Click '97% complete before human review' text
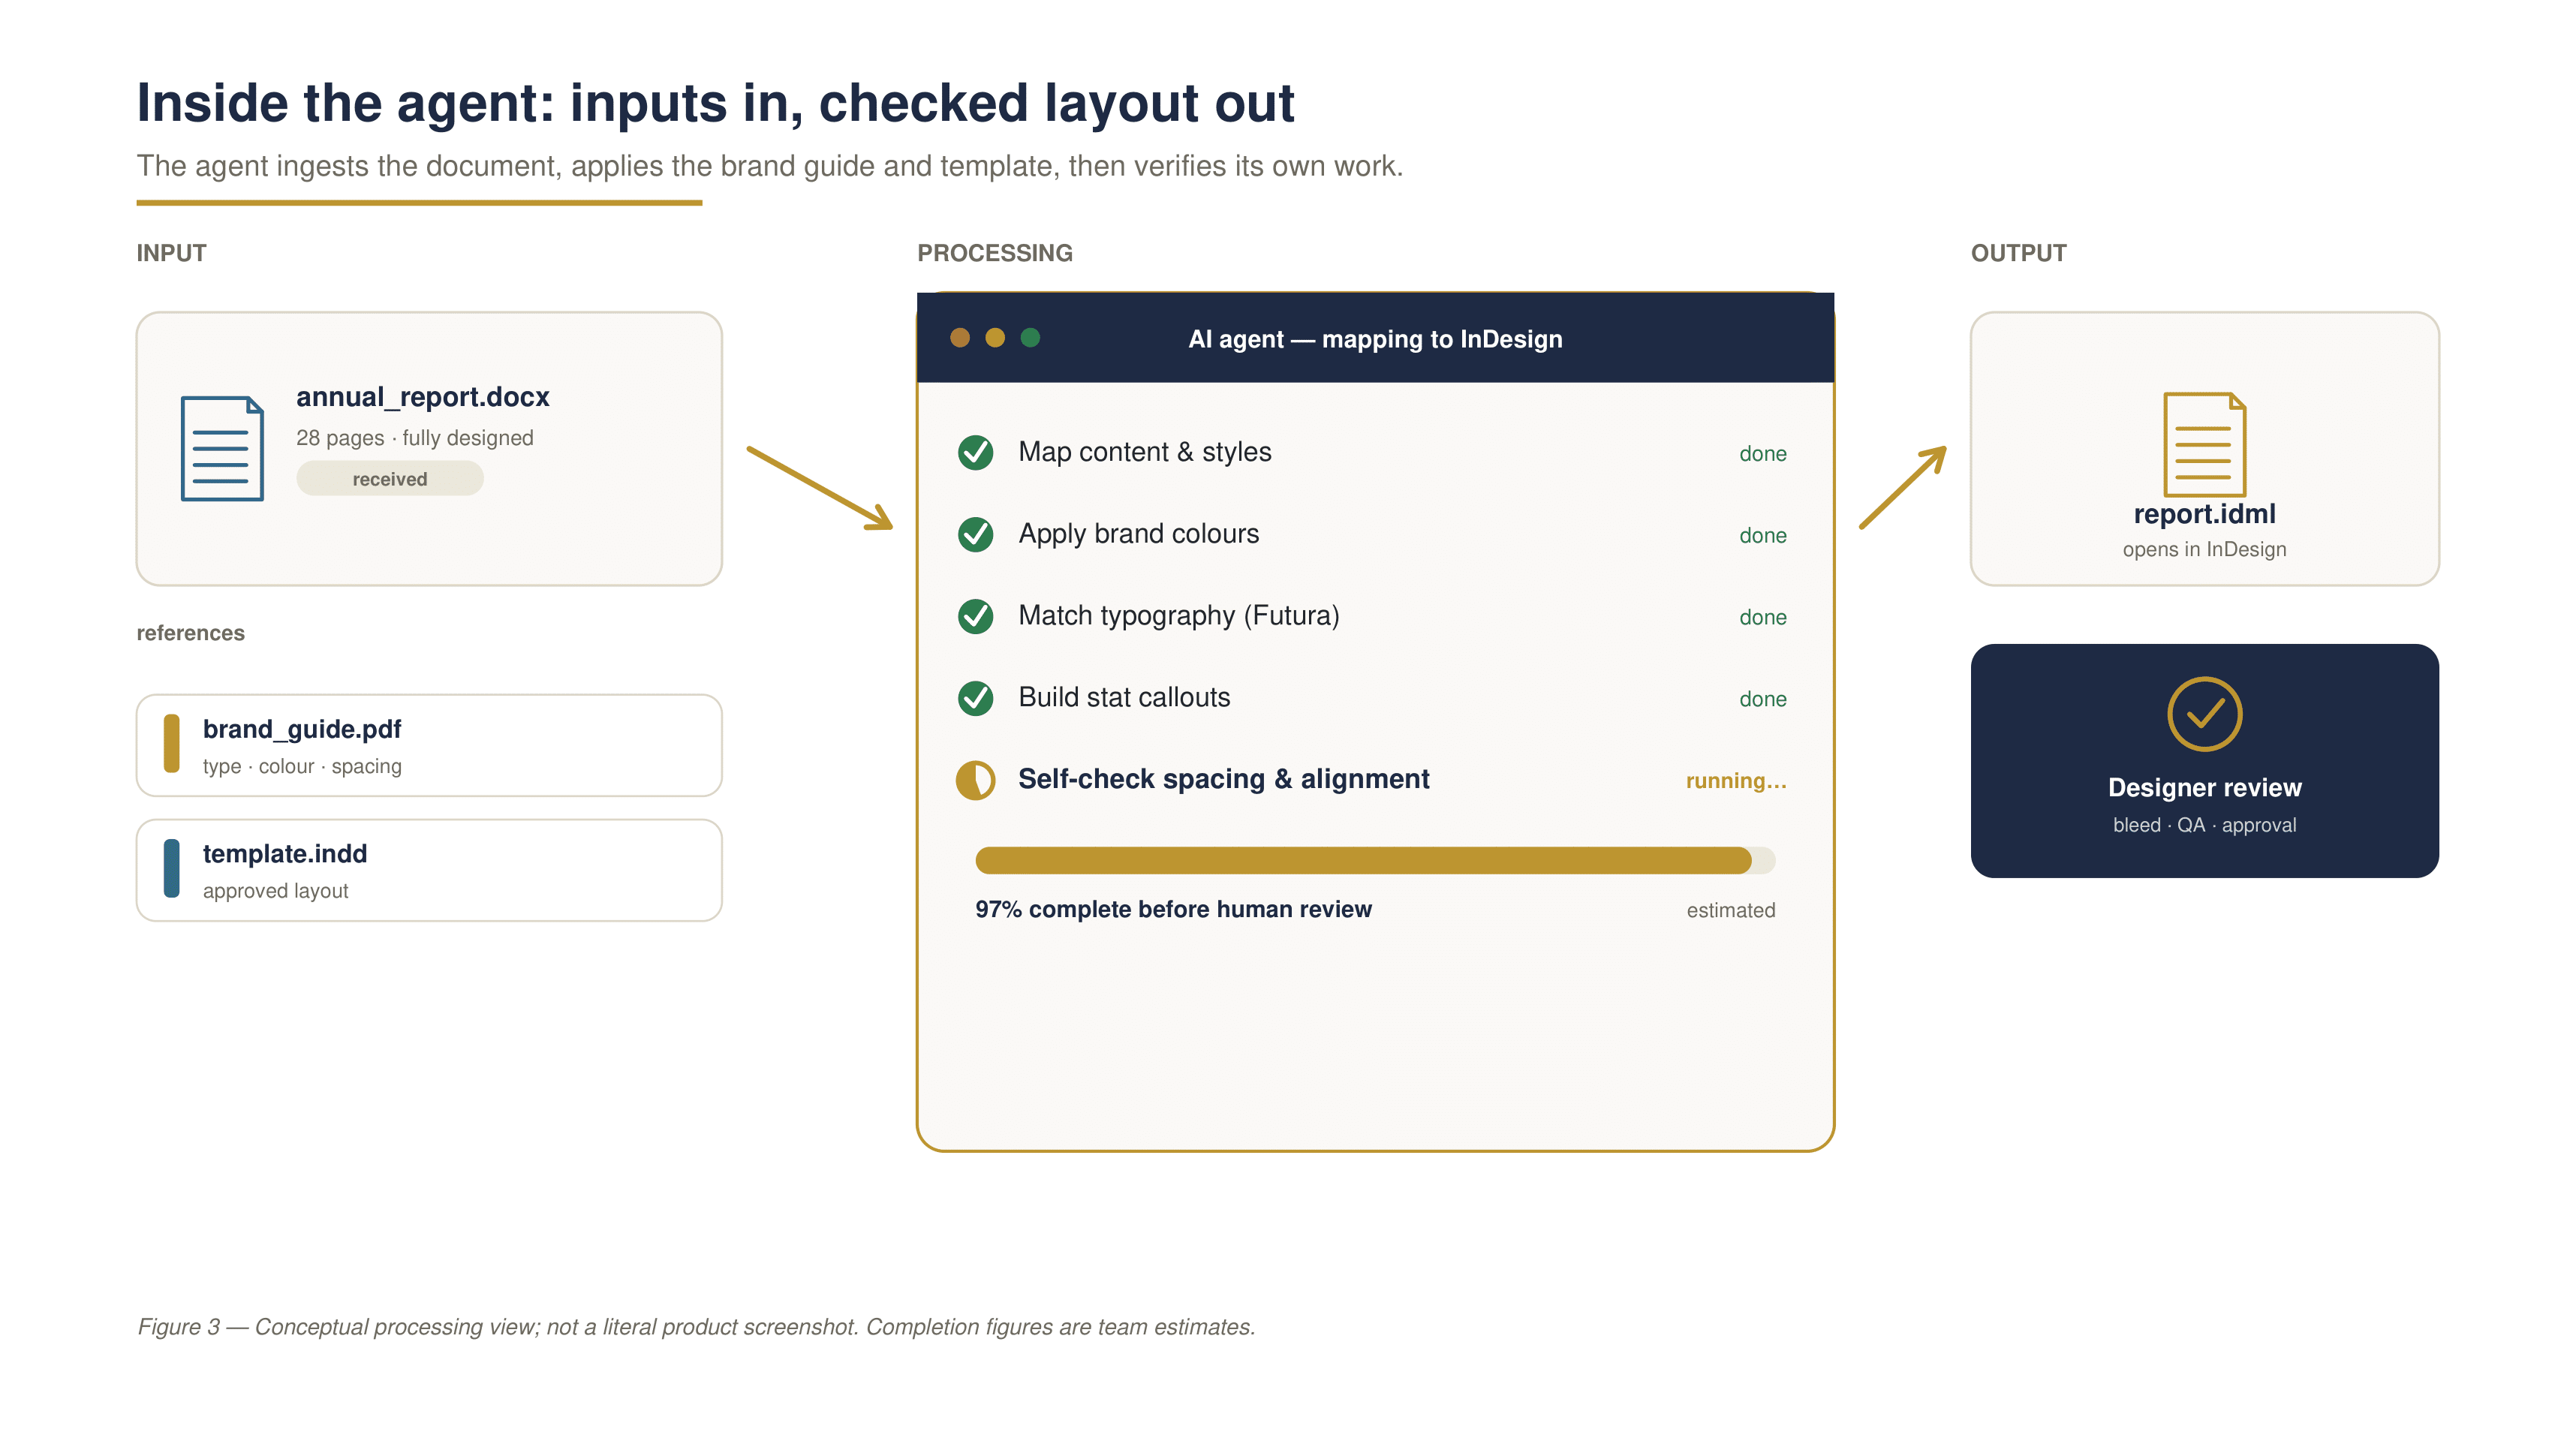The width and height of the screenshot is (2576, 1444). pos(1174,910)
